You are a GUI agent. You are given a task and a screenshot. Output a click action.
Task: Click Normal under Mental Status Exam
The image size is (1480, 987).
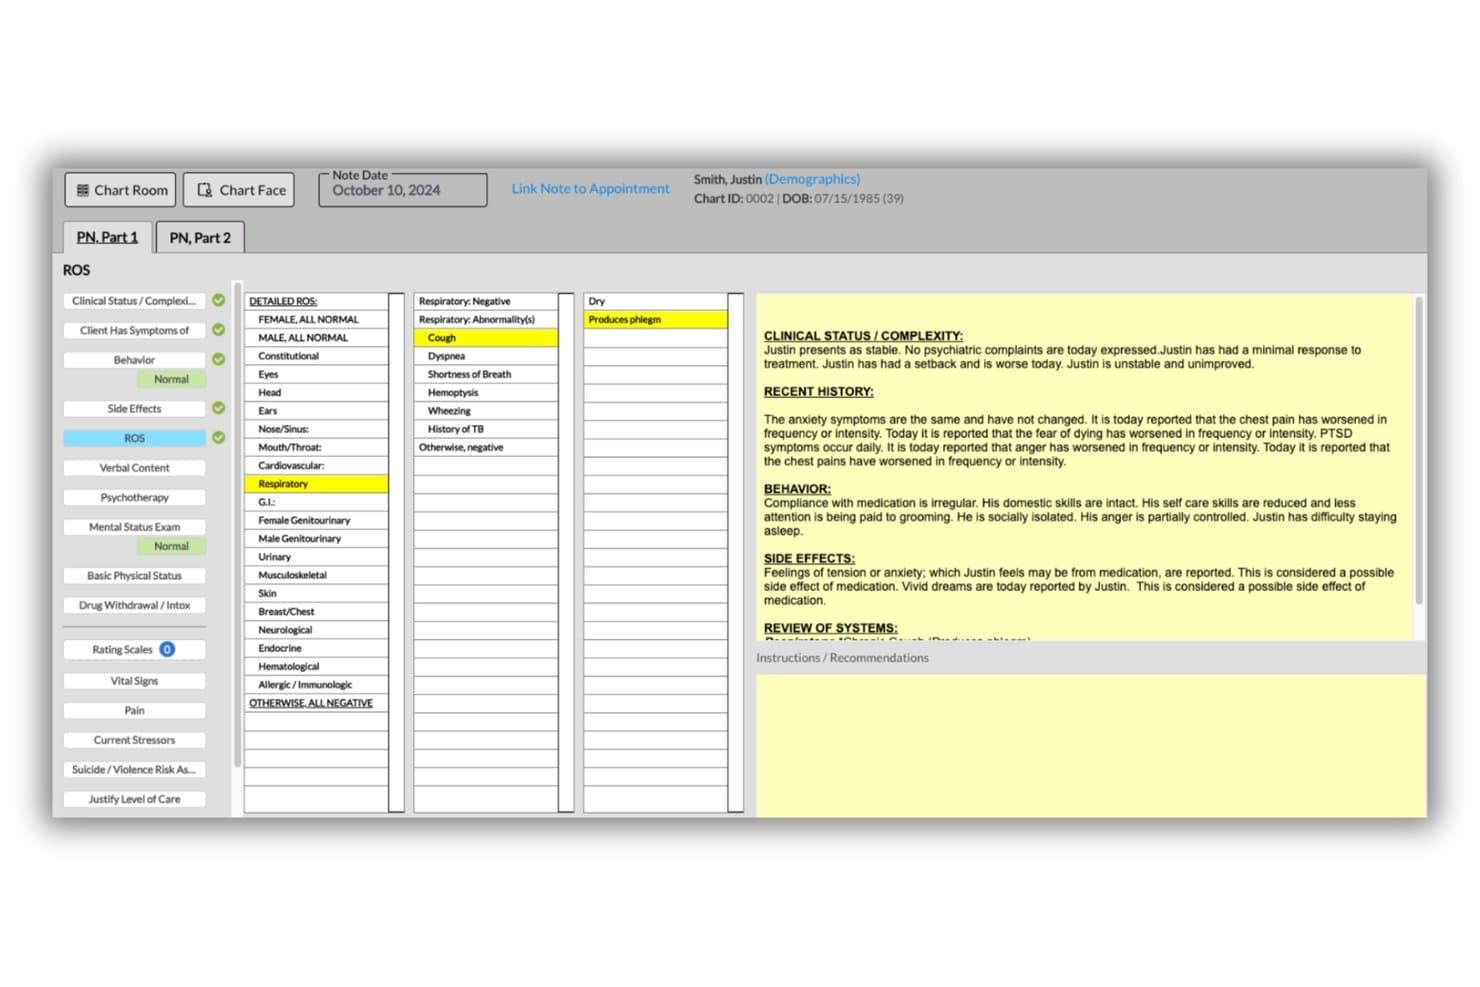171,546
